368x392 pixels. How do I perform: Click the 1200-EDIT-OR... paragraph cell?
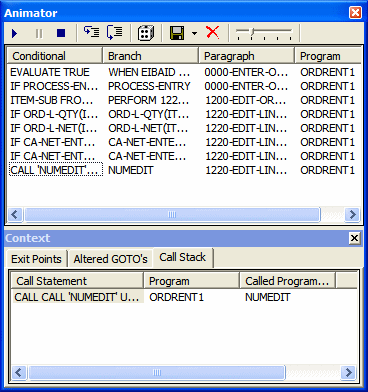[x=246, y=100]
